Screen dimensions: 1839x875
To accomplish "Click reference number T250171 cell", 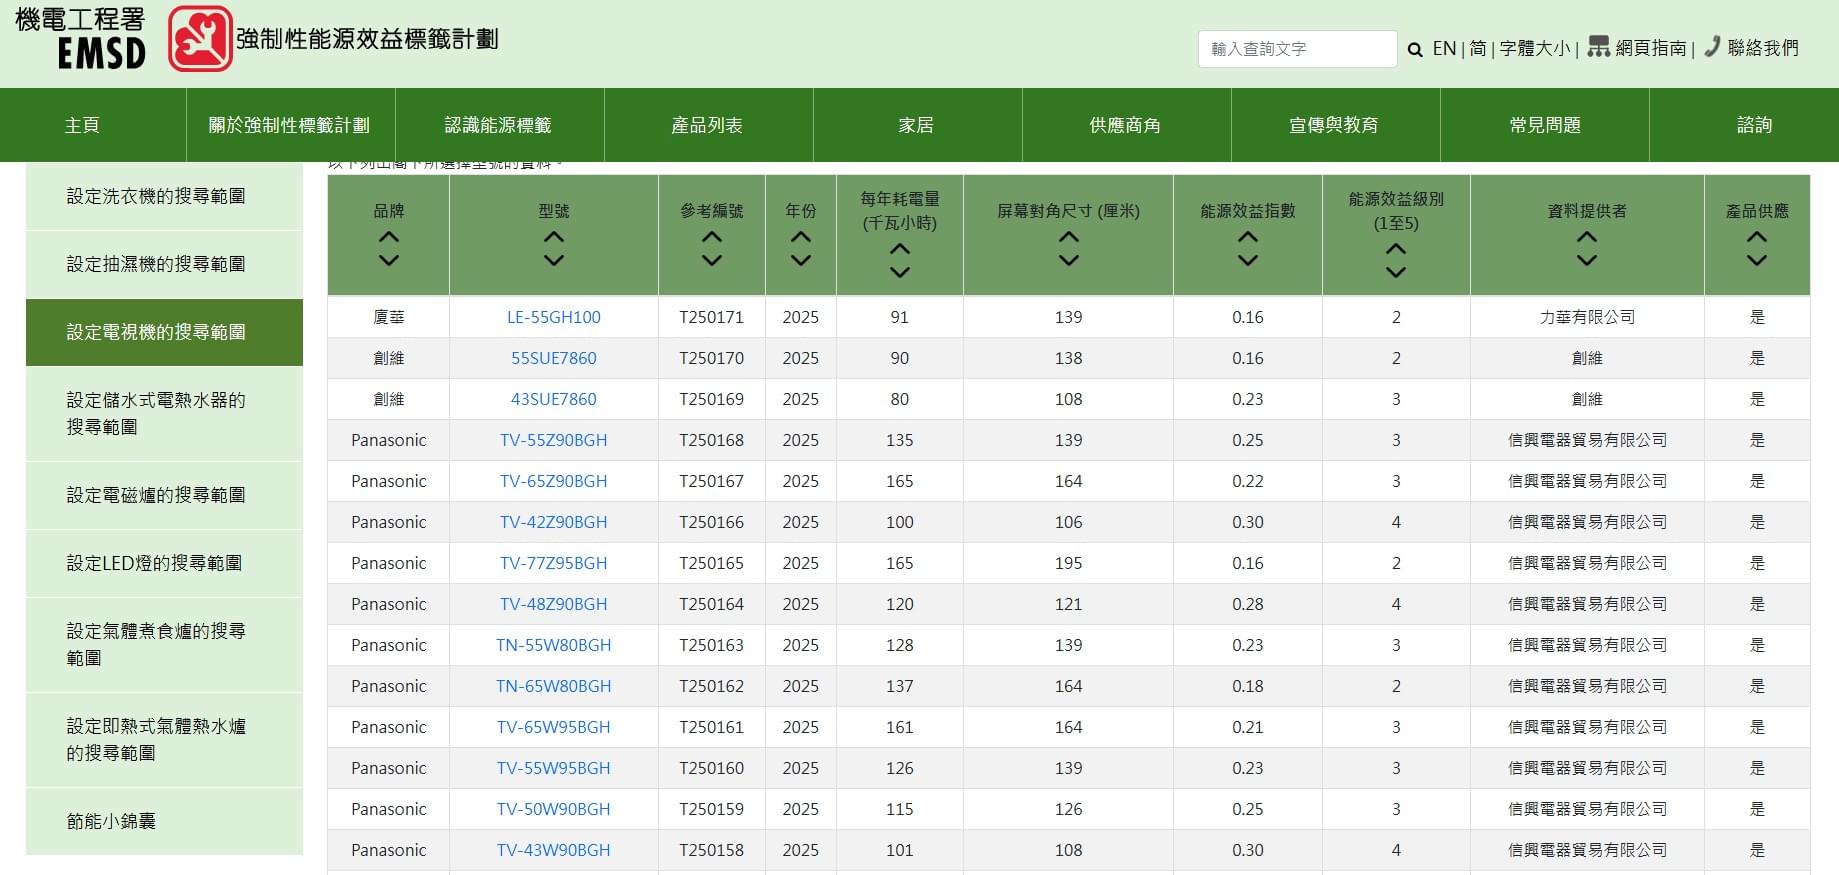I will [x=712, y=317].
